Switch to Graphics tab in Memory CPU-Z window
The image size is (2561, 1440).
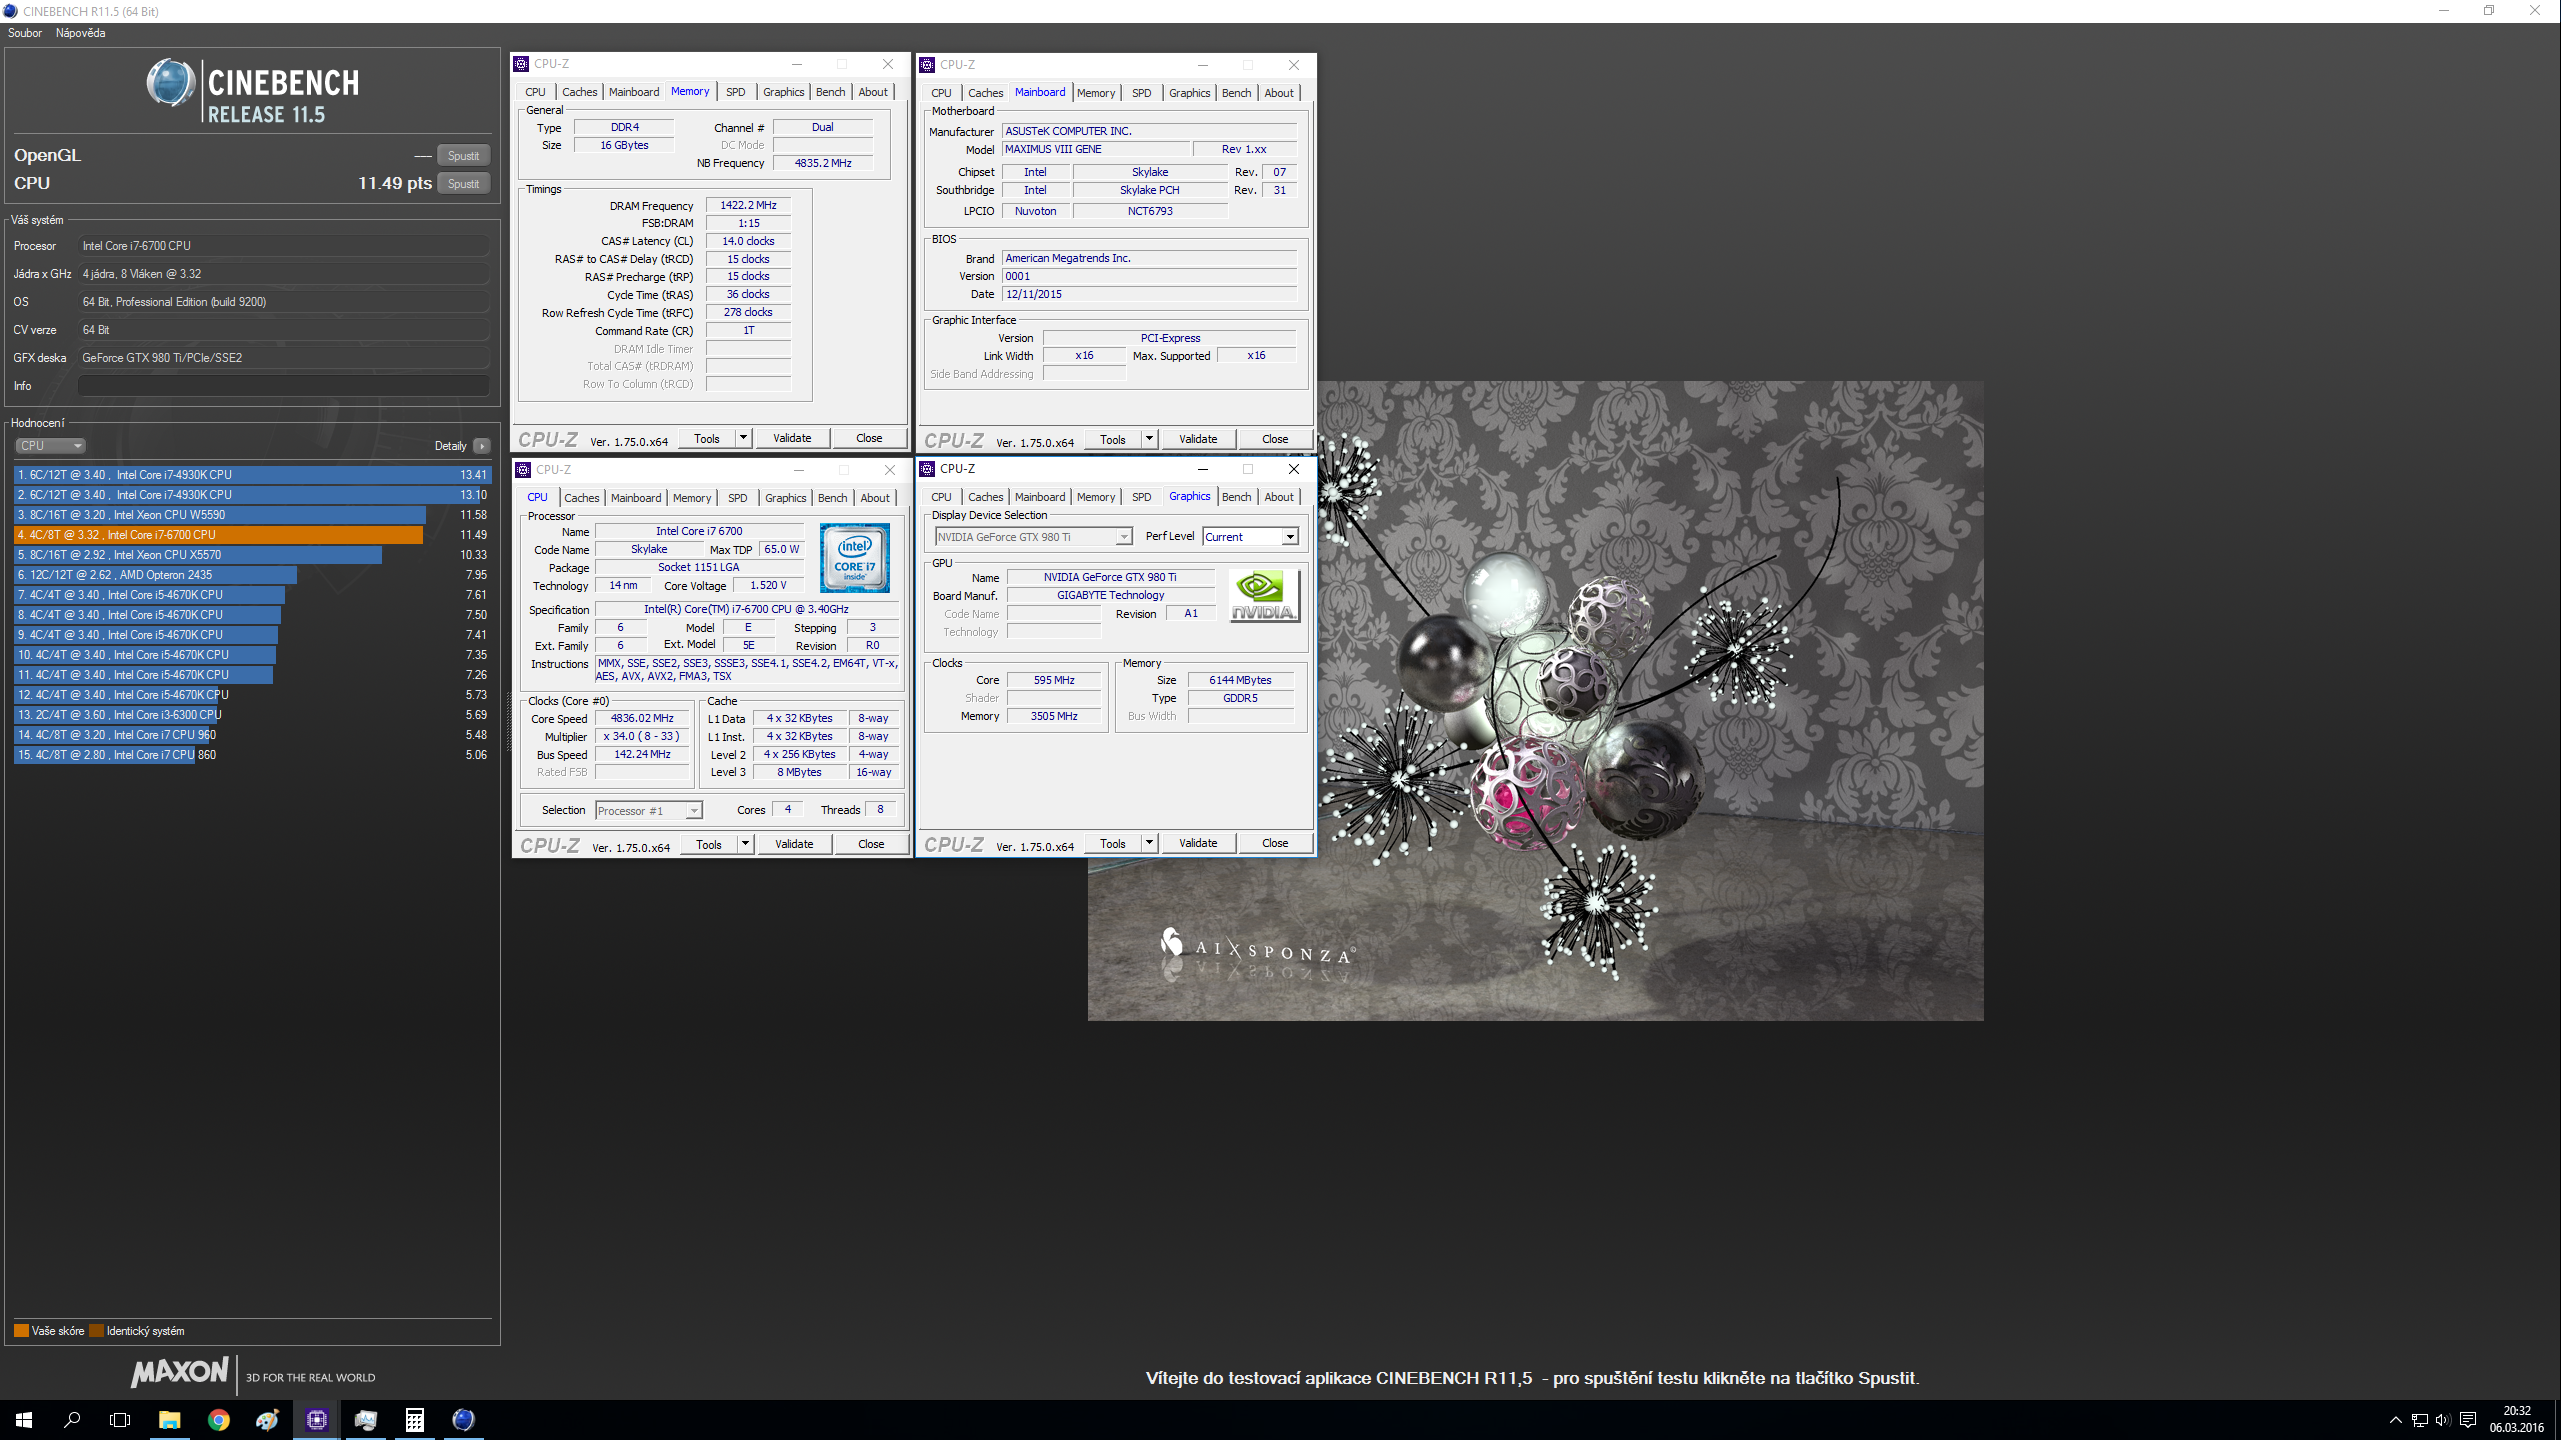coord(783,92)
